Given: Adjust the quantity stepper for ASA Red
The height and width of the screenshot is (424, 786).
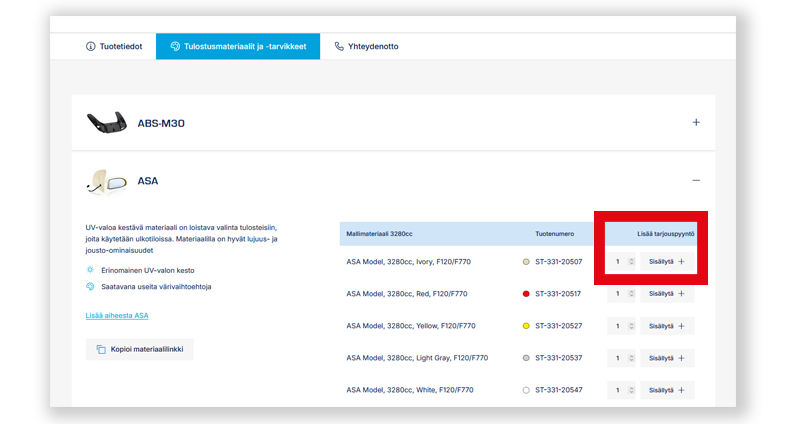Looking at the screenshot, I should tap(631, 294).
